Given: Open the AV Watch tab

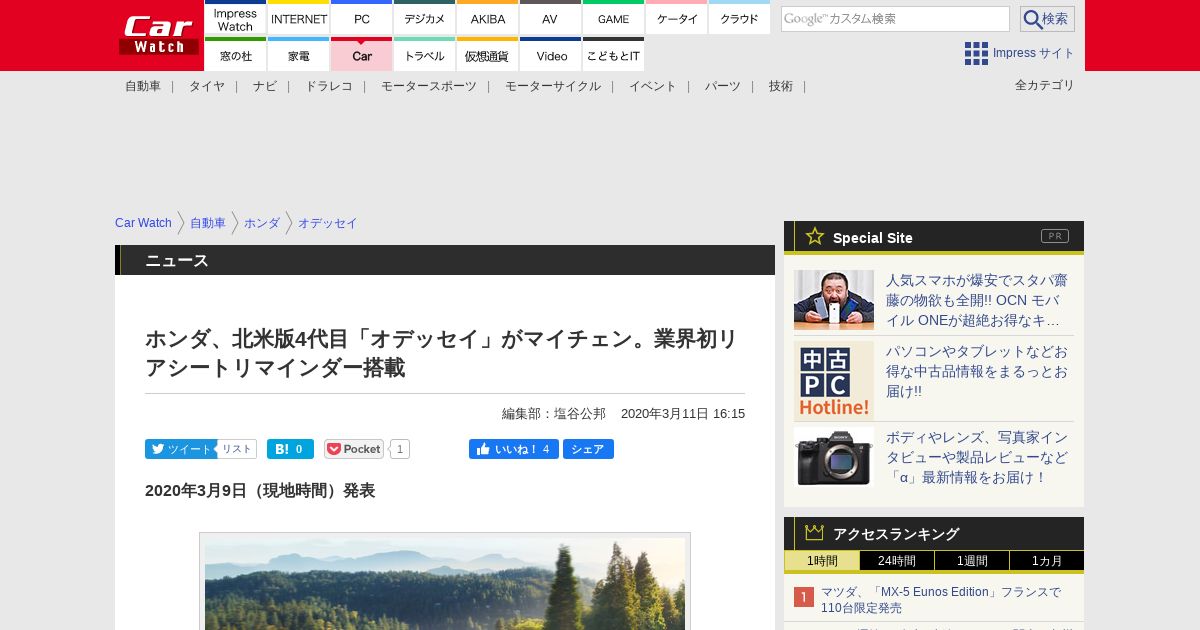Looking at the screenshot, I should click(550, 18).
